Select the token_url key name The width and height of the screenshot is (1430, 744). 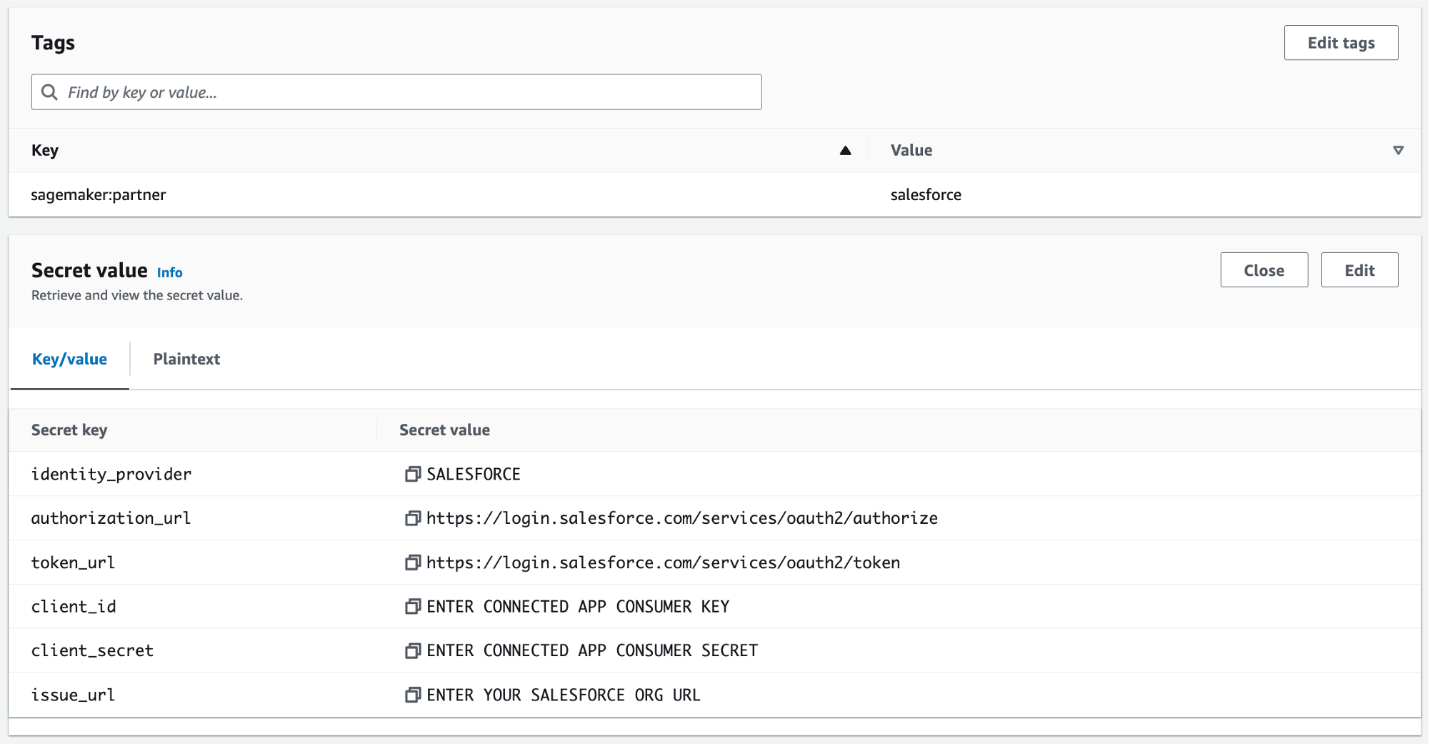(73, 562)
